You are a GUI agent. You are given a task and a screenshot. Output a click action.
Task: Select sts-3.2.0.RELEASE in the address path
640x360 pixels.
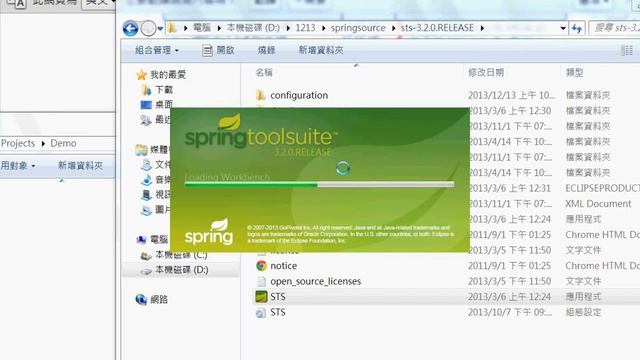pos(437,28)
